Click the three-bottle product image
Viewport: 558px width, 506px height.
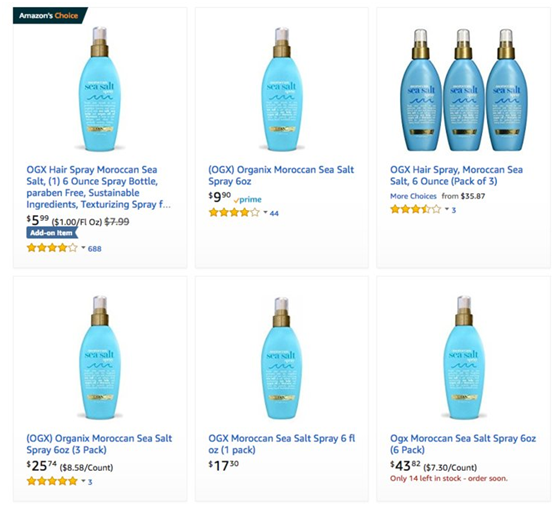tap(463, 90)
